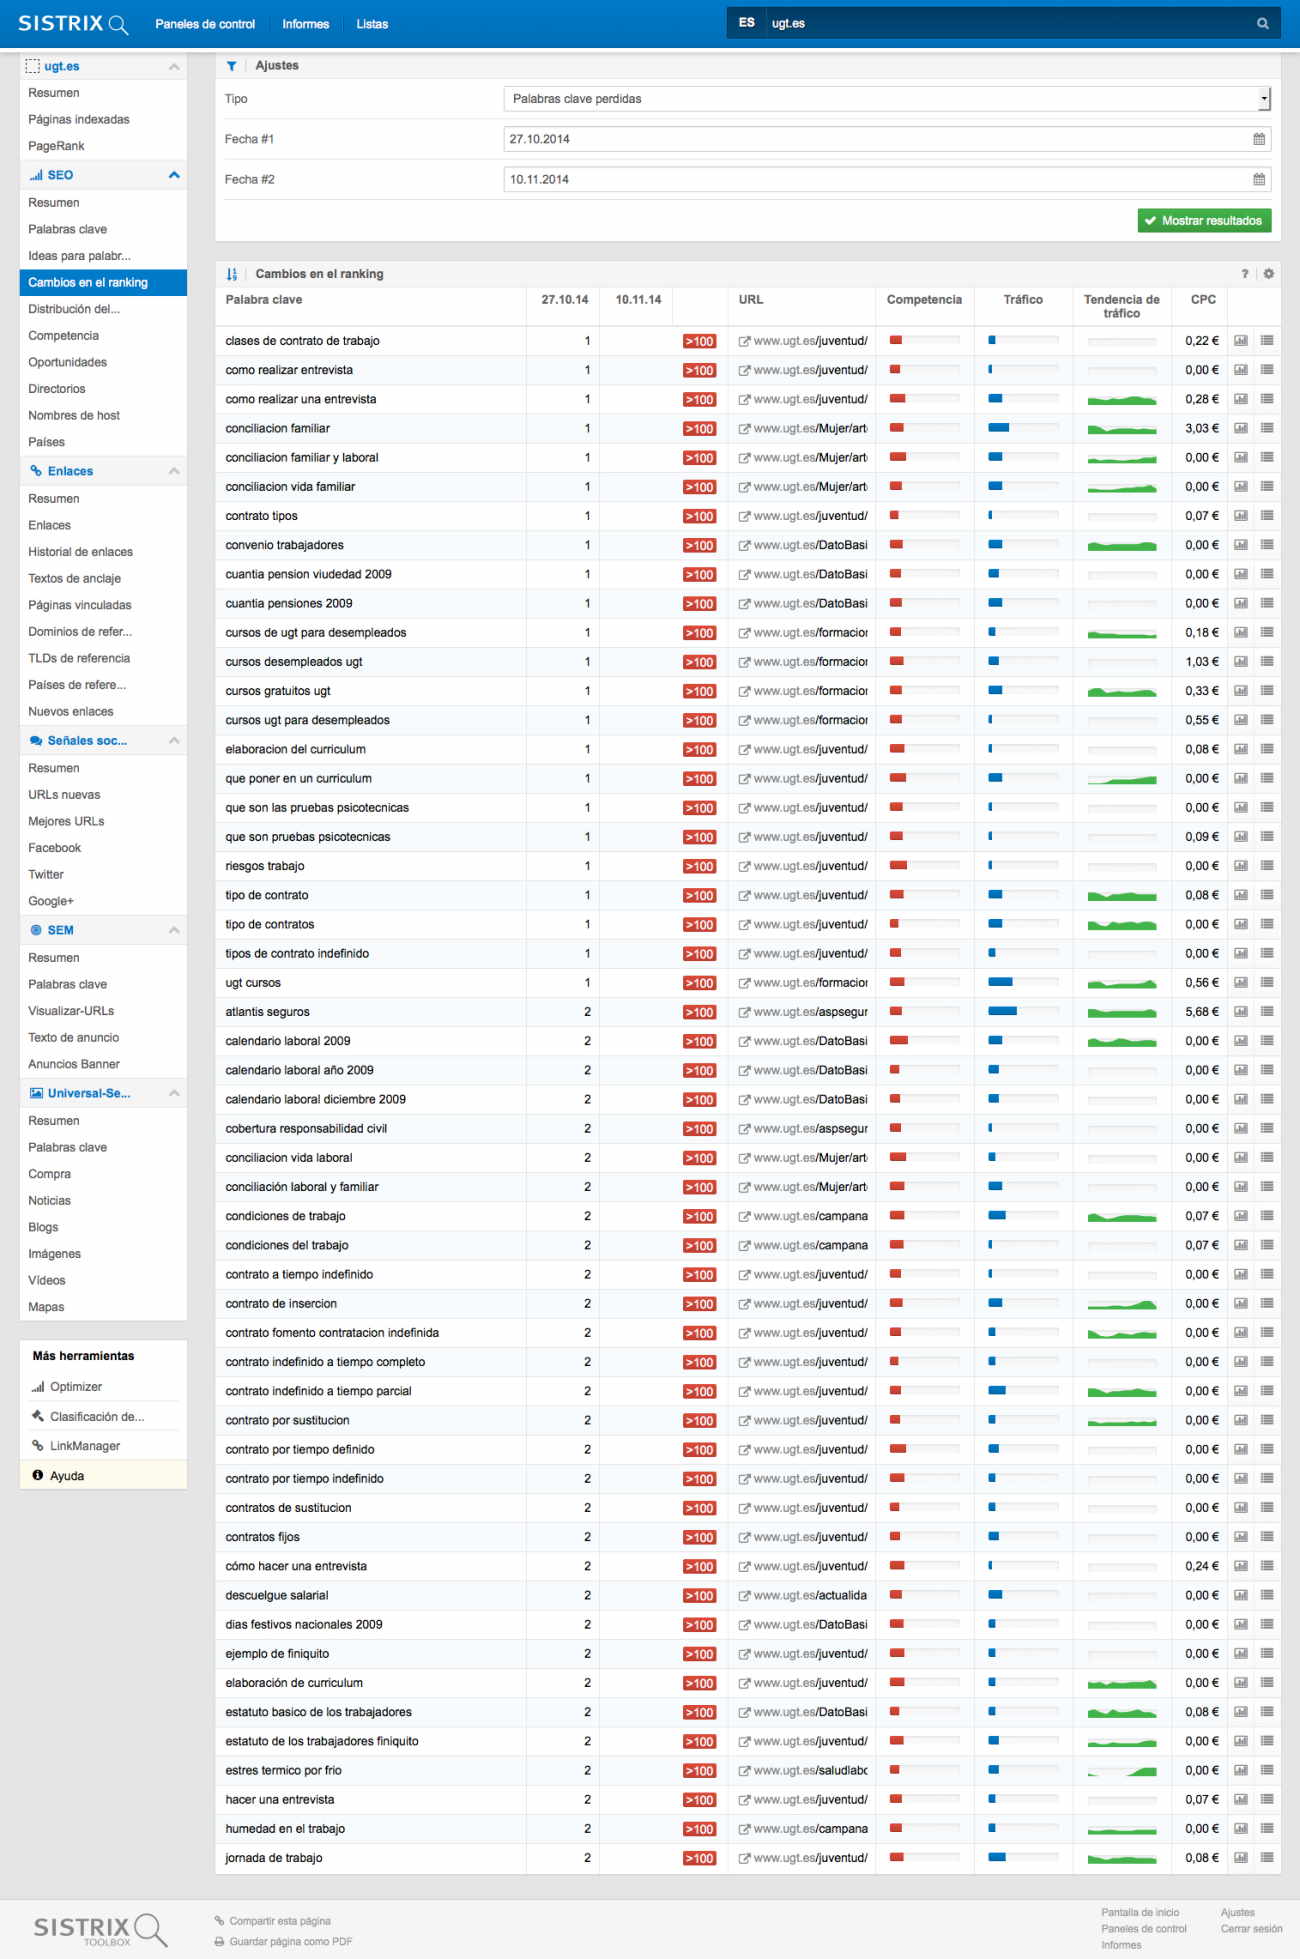Open the Tipo dropdown 'Palabras clave perdidas'

886,99
